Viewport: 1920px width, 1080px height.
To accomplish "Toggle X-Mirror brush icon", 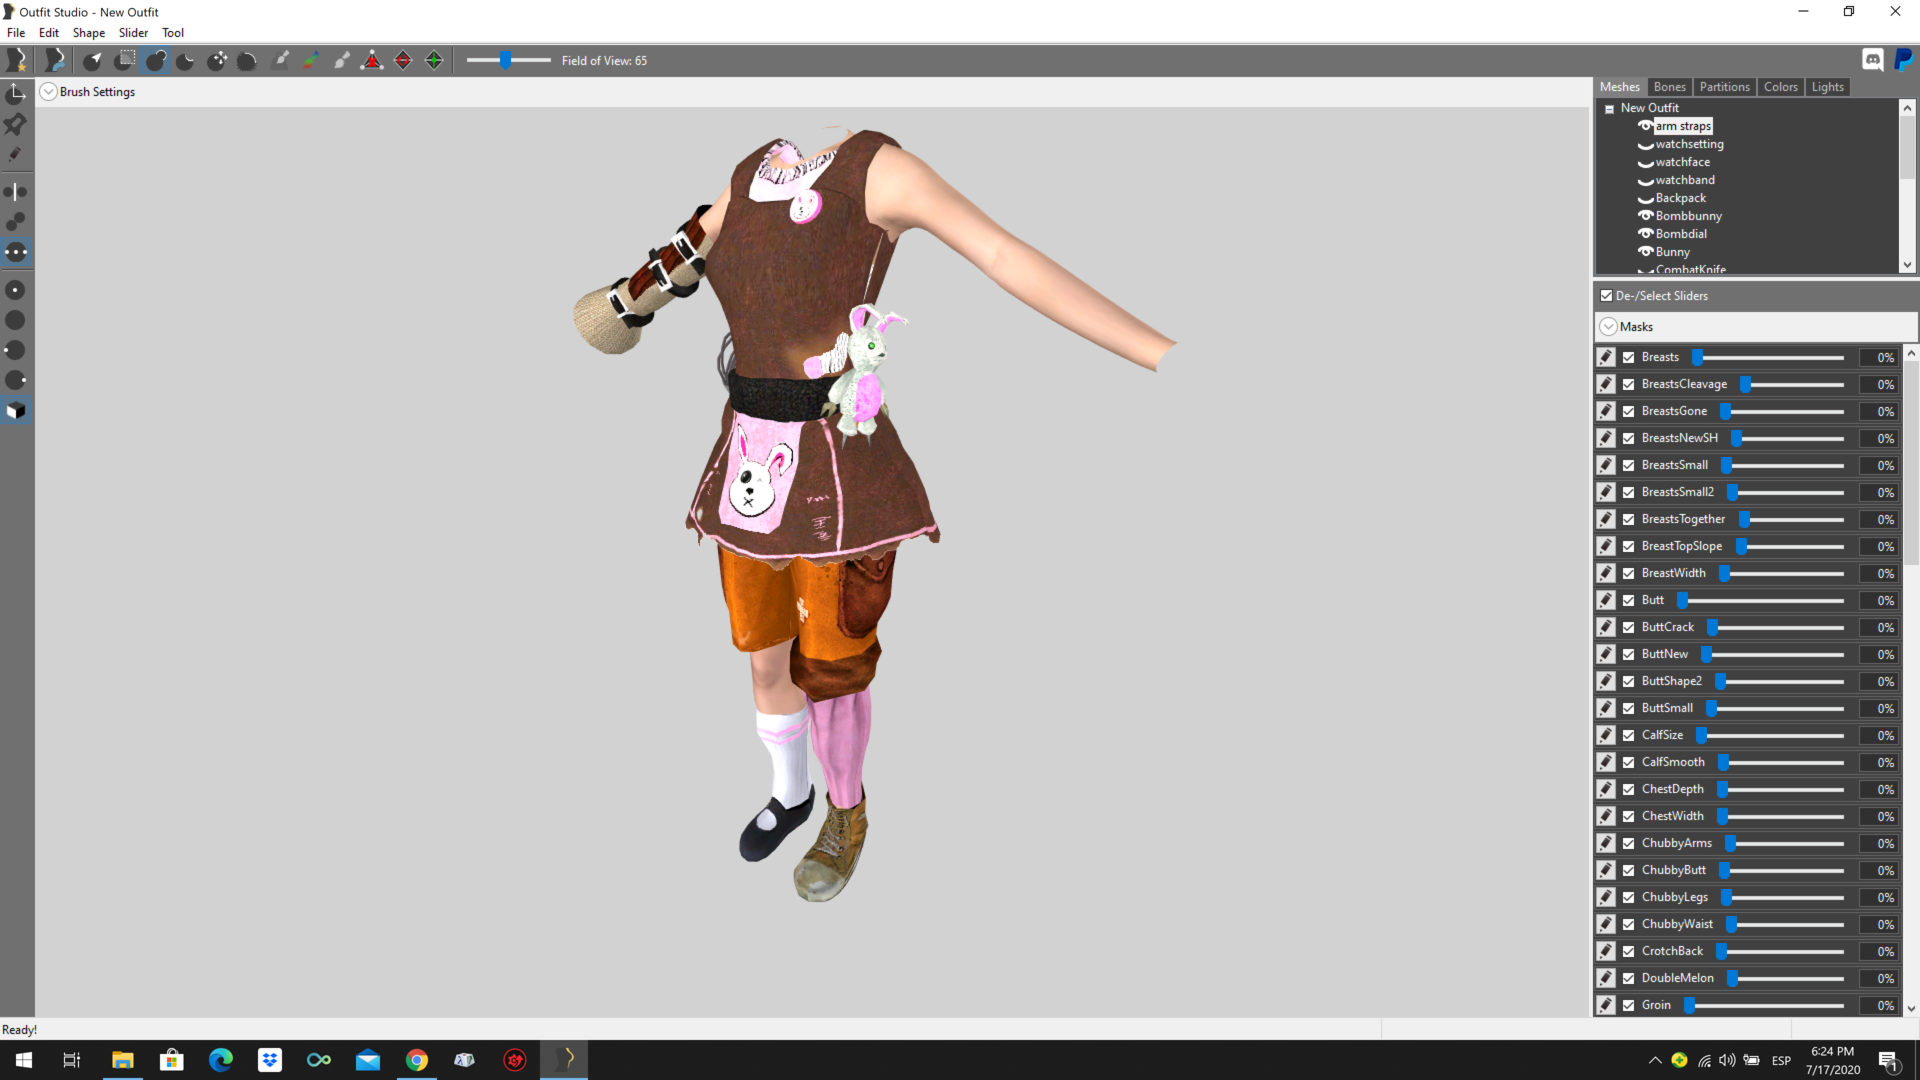I will (16, 191).
